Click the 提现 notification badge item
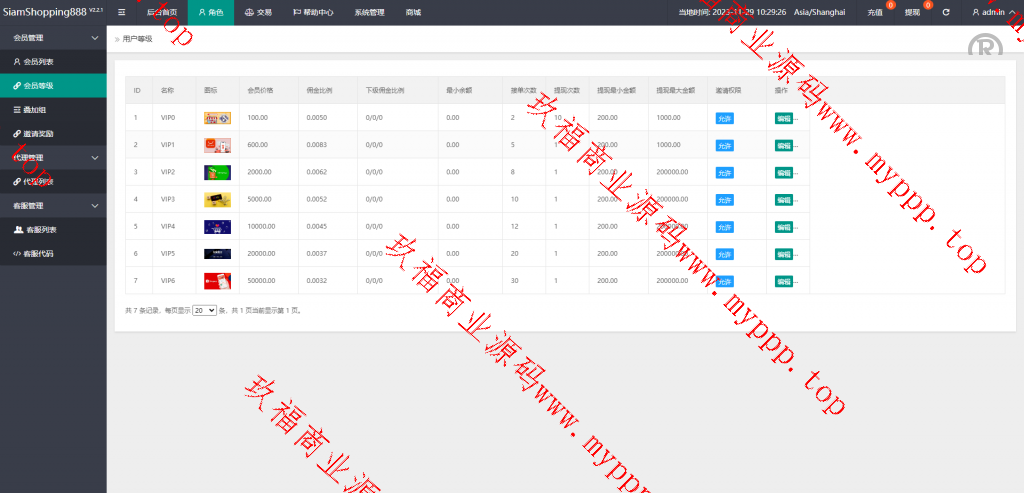 tap(913, 12)
